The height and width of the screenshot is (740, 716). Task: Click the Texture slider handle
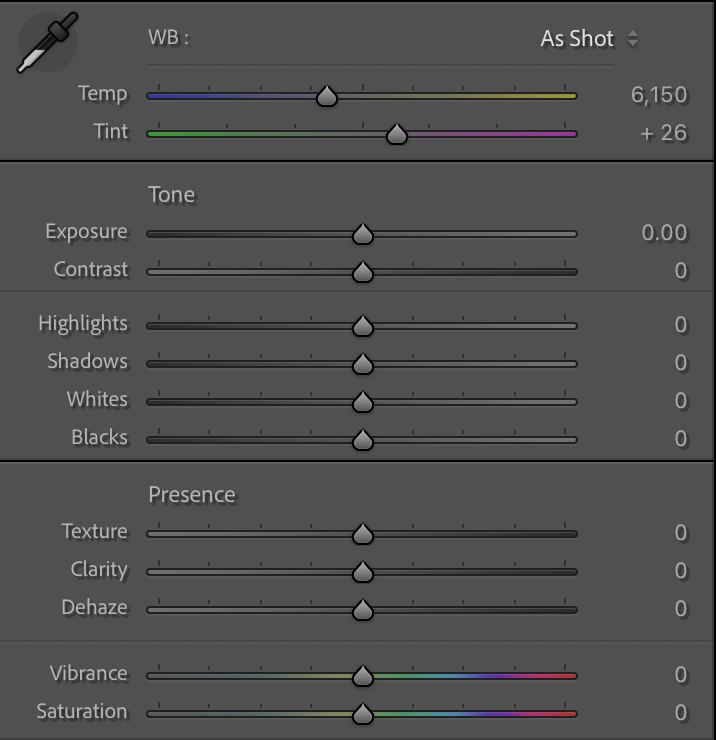363,534
